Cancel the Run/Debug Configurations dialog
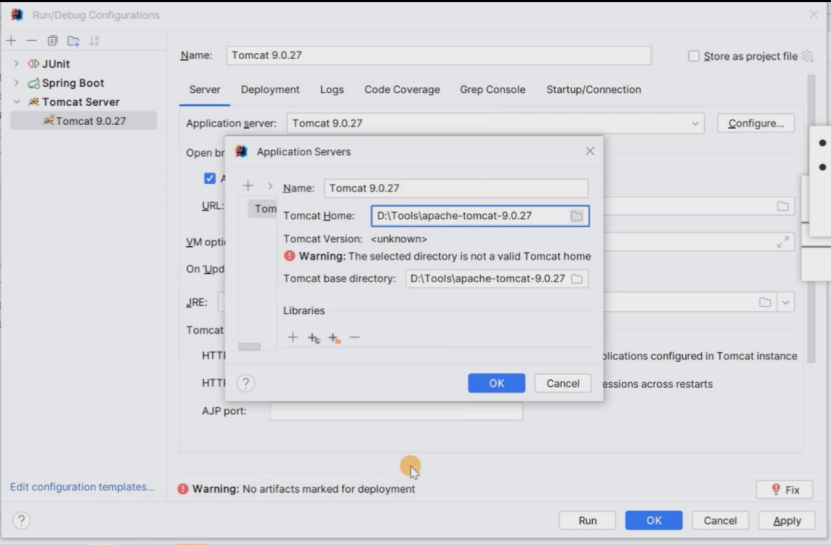This screenshot has height=545, width=831. point(720,521)
